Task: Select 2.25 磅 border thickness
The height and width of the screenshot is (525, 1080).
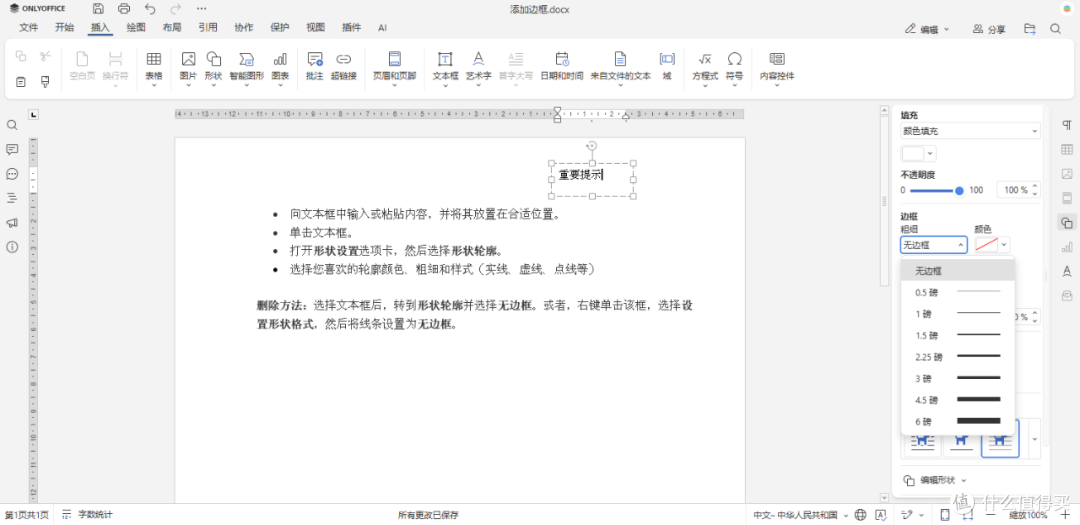Action: (957, 357)
